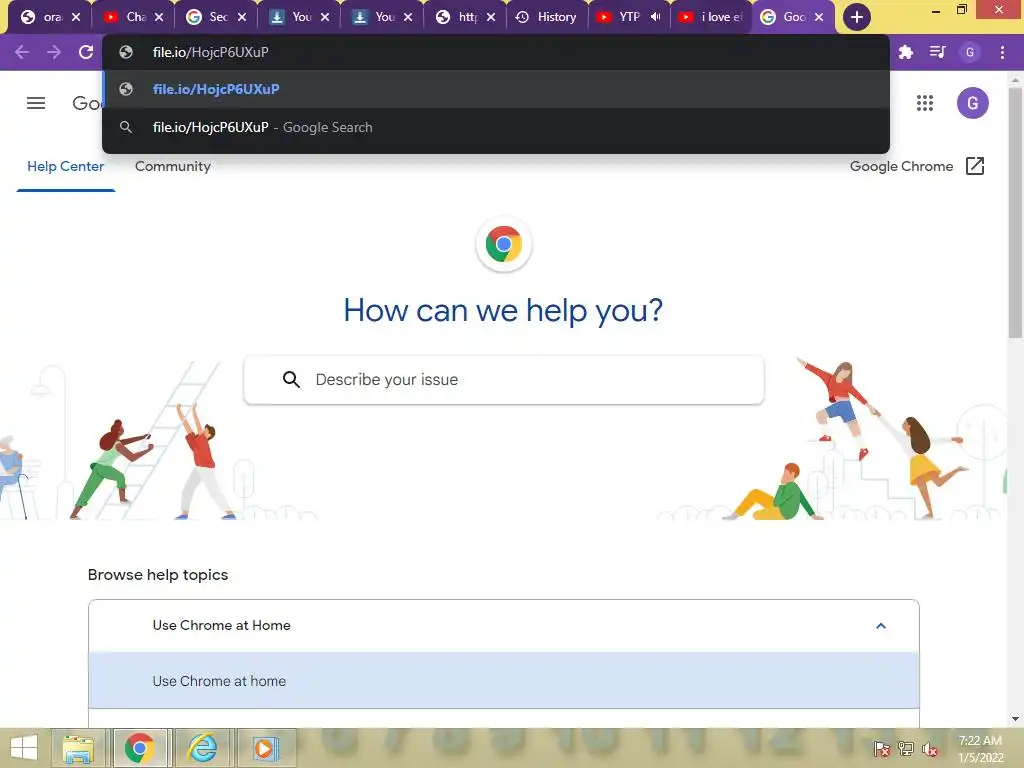Choose the file.io Google Search suggestion

[x=496, y=127]
